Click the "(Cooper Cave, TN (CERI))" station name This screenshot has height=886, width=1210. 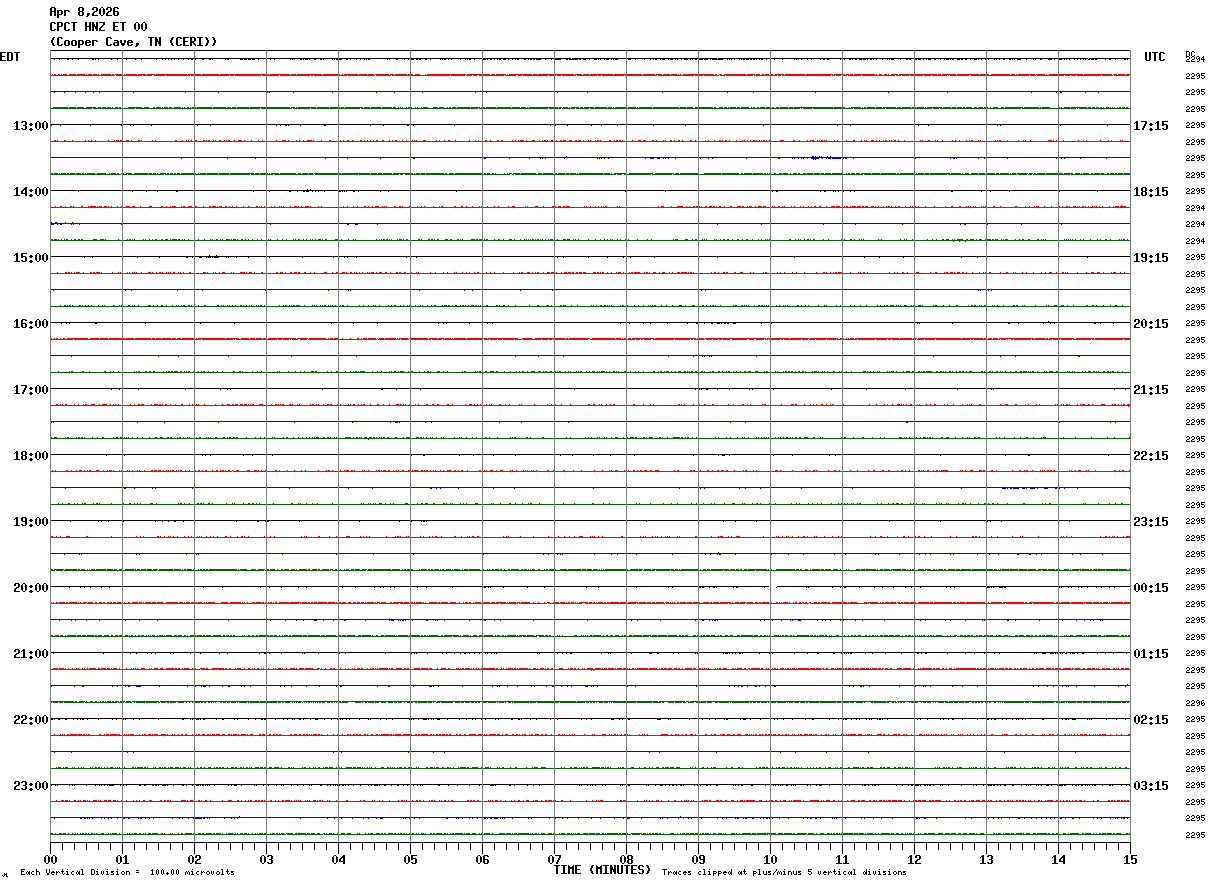133,42
